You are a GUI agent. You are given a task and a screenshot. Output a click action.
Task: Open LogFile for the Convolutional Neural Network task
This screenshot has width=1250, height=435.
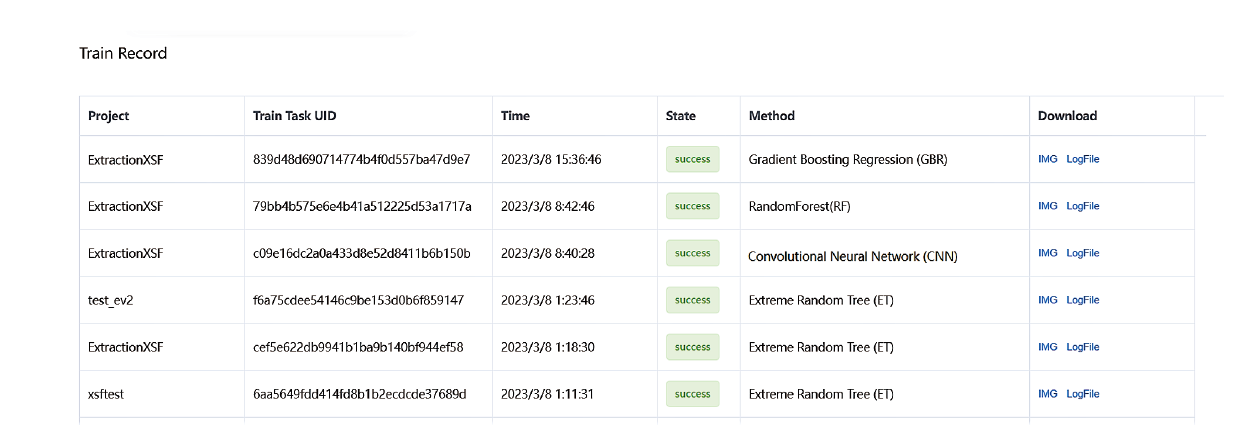1083,253
